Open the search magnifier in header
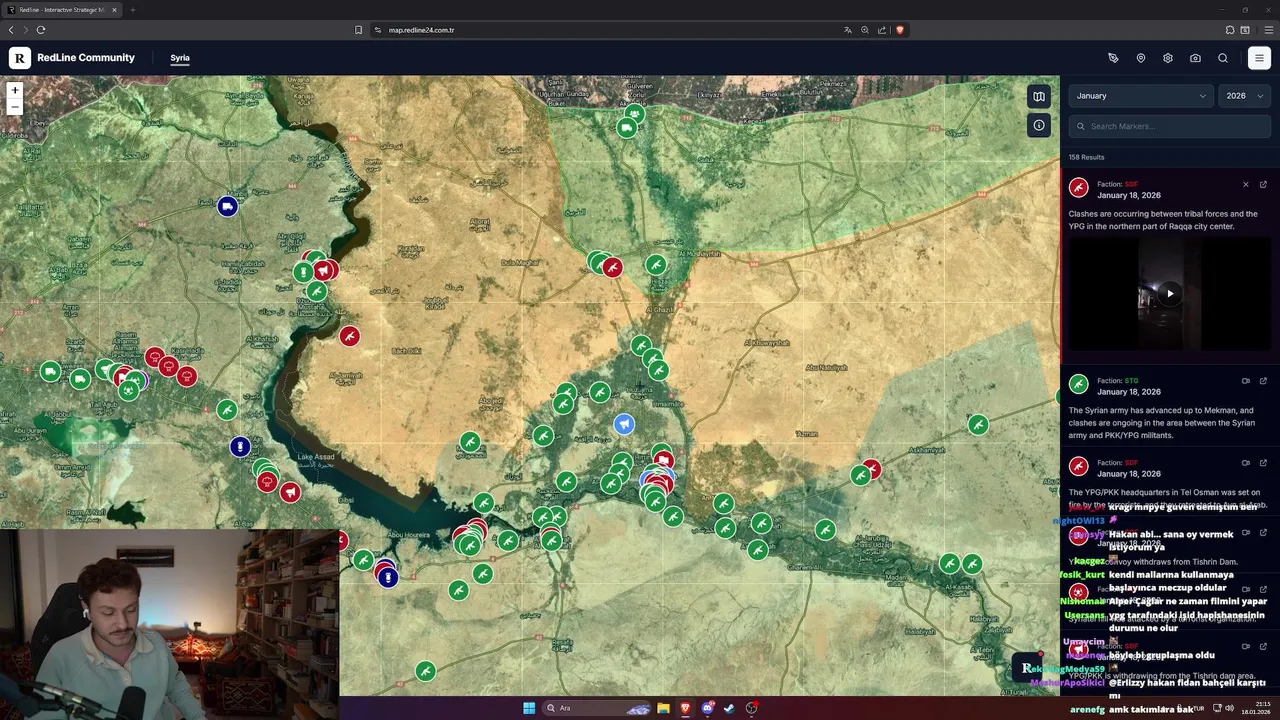 [1223, 58]
